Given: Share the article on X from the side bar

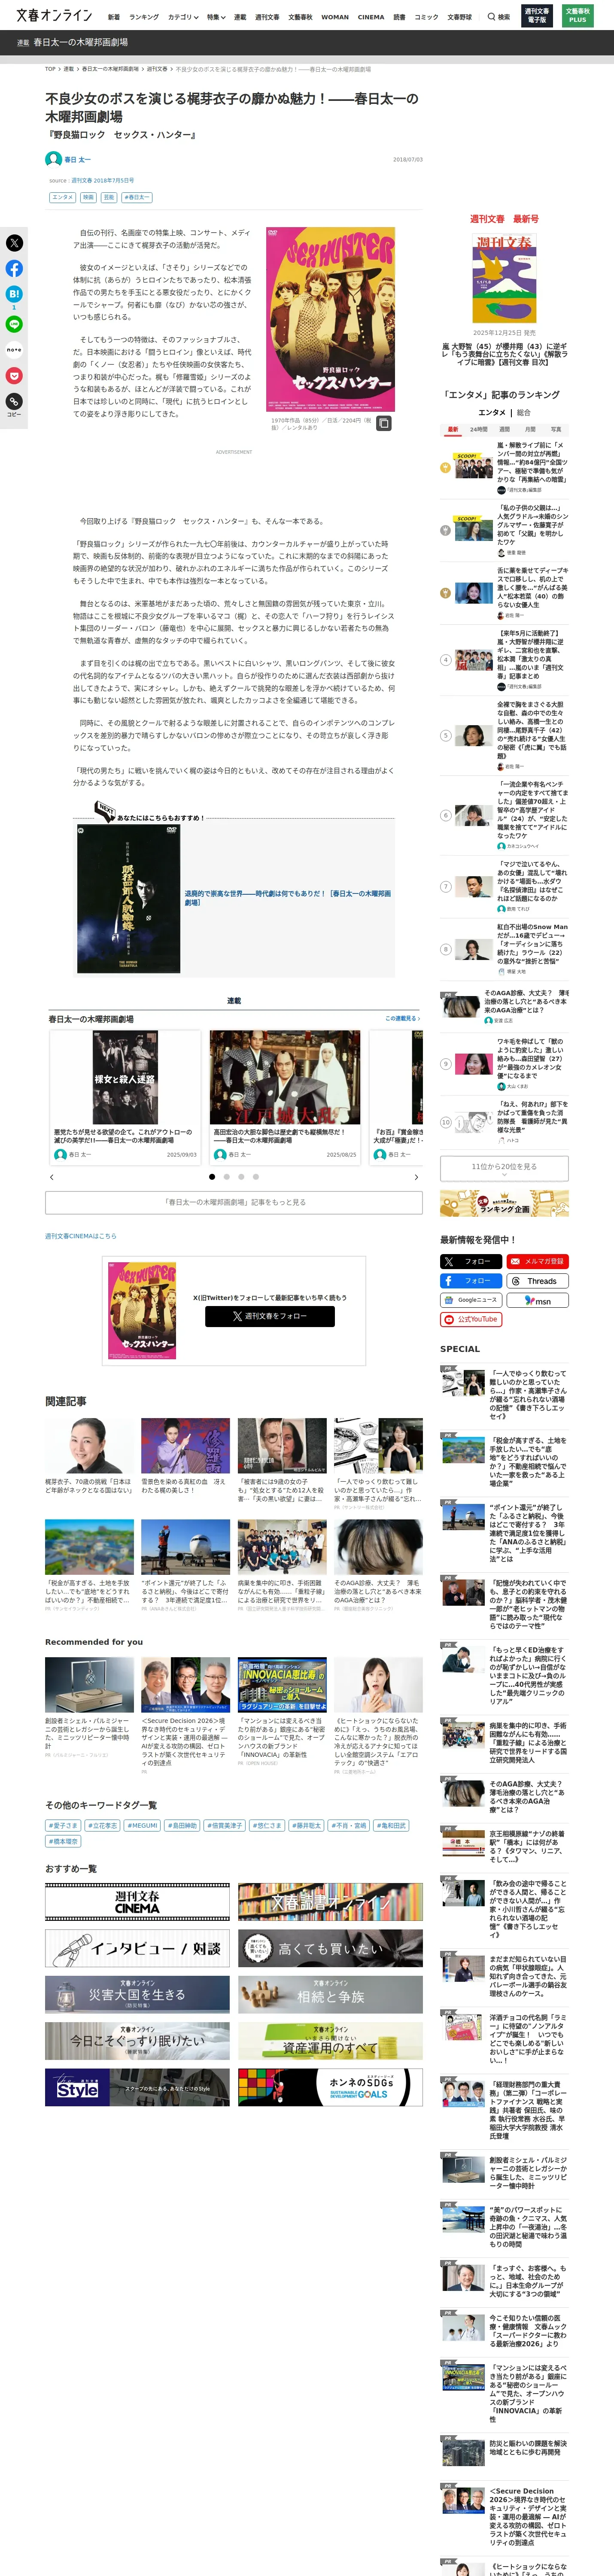Looking at the screenshot, I should [x=14, y=243].
